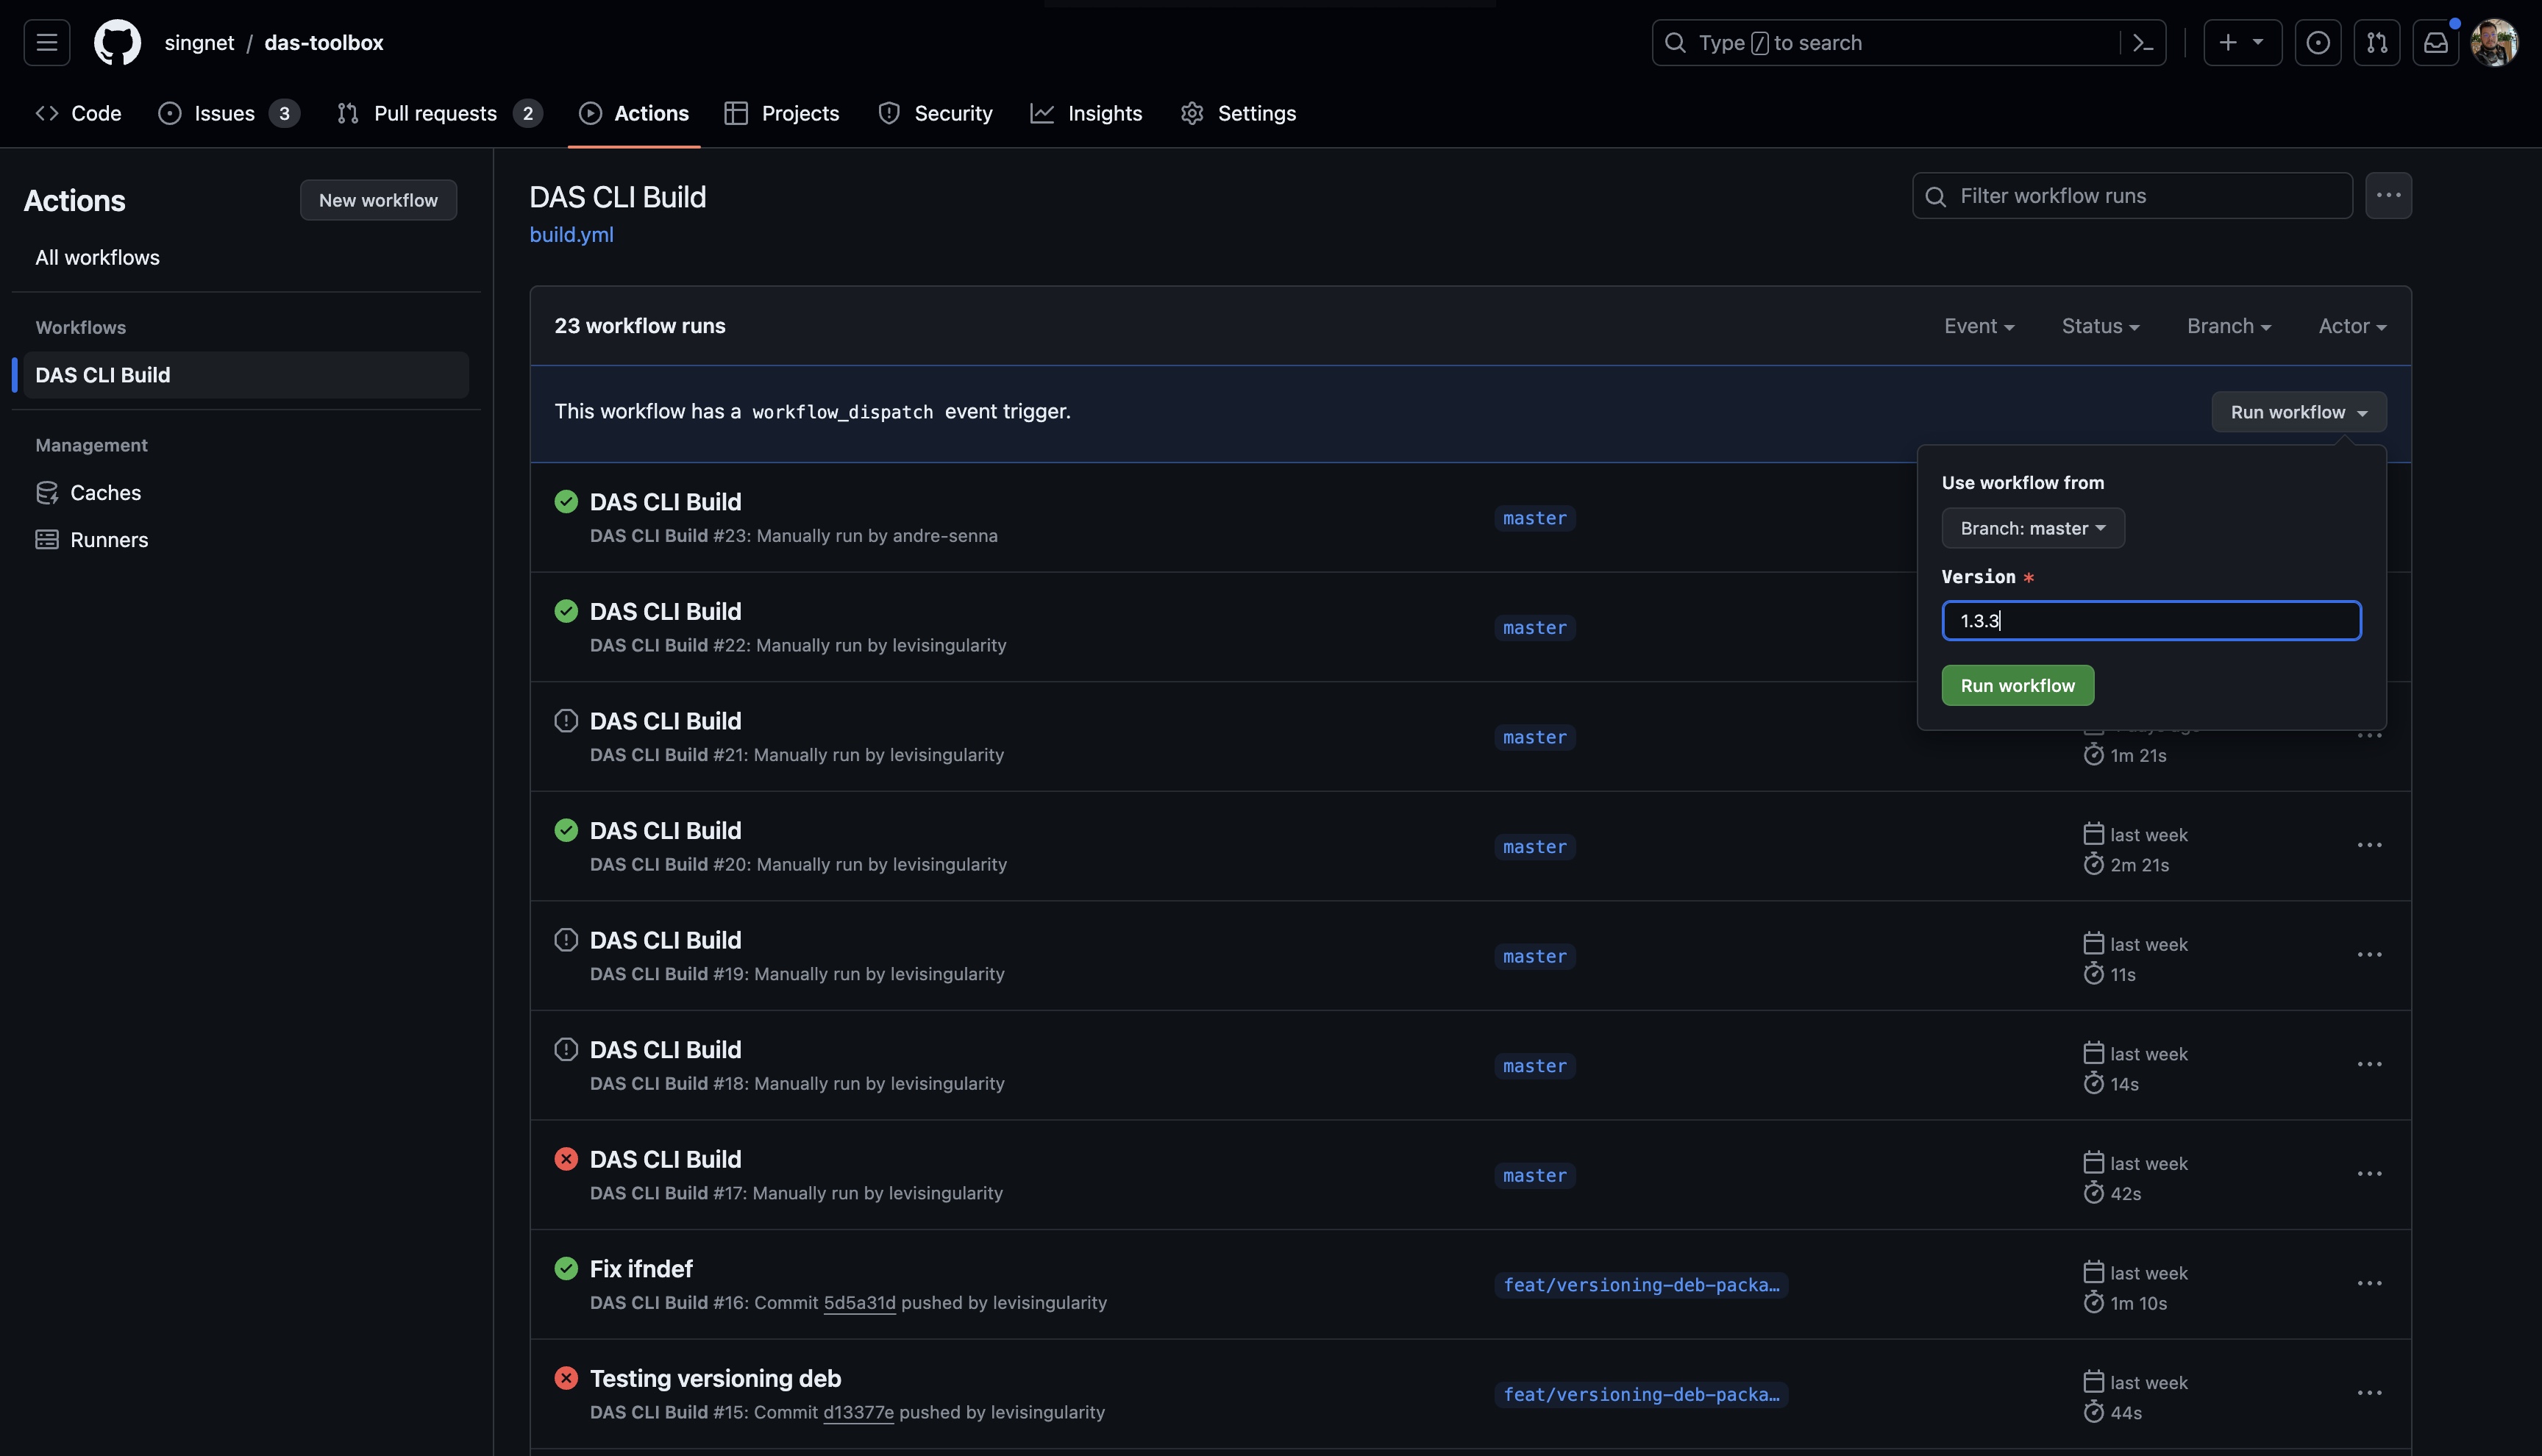This screenshot has width=2542, height=1456.
Task: Focus the Filter workflow runs field
Action: click(2132, 196)
